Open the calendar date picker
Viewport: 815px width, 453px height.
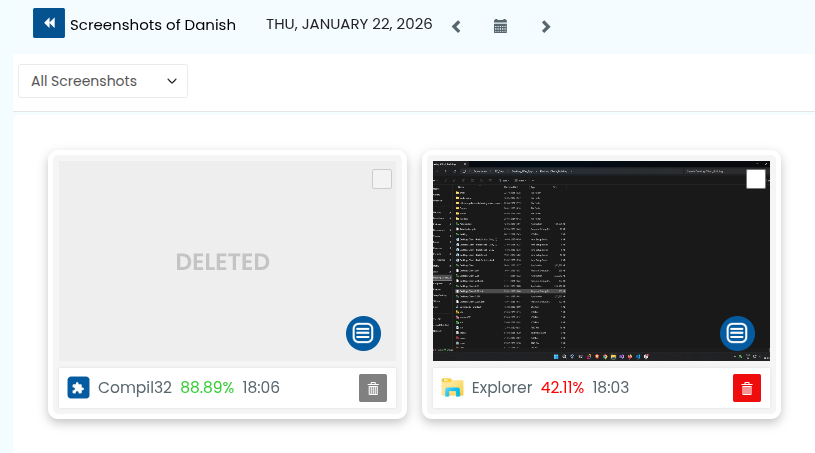(x=501, y=26)
